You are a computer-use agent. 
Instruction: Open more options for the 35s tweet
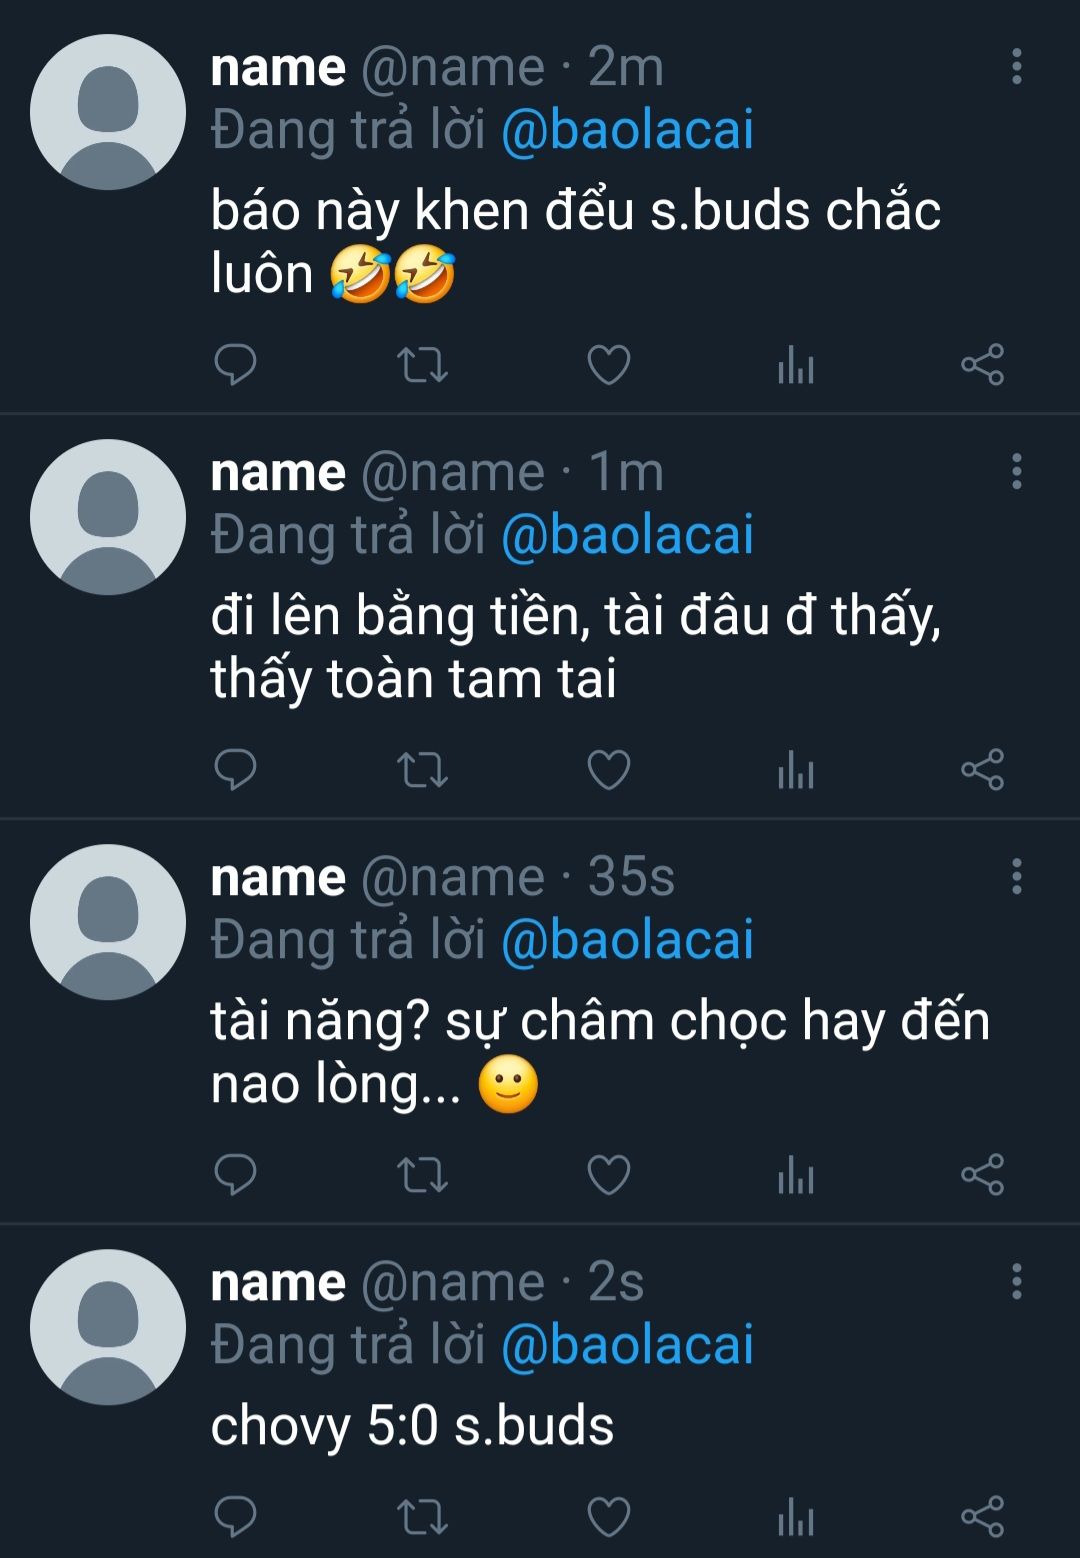[x=1016, y=876]
